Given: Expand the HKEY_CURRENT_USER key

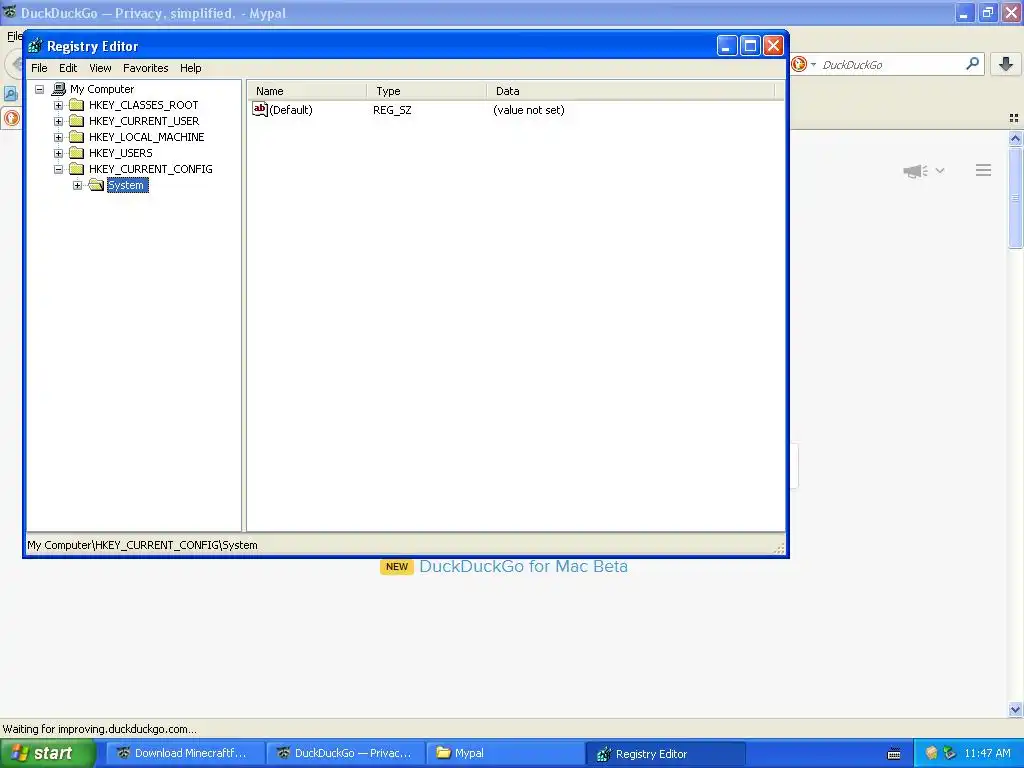Looking at the screenshot, I should click(x=58, y=121).
